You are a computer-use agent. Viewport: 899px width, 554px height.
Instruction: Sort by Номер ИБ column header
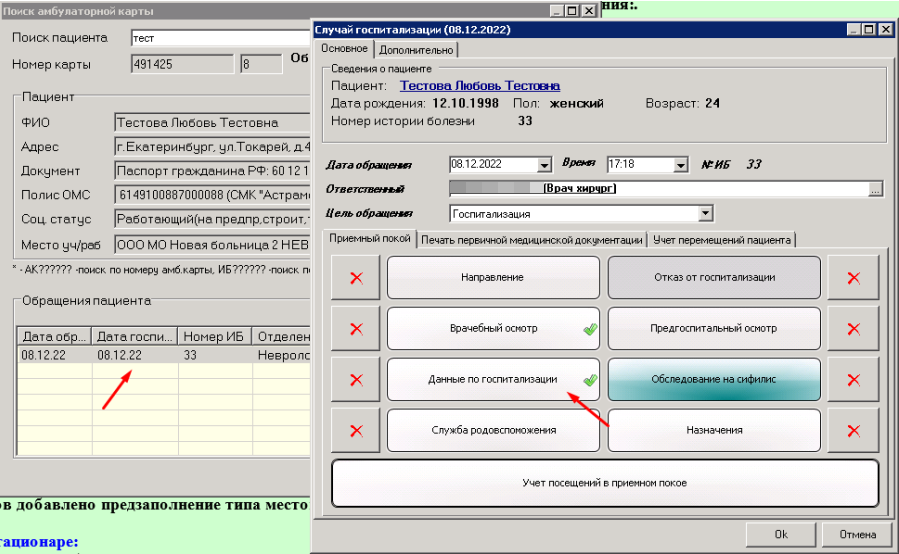click(214, 337)
